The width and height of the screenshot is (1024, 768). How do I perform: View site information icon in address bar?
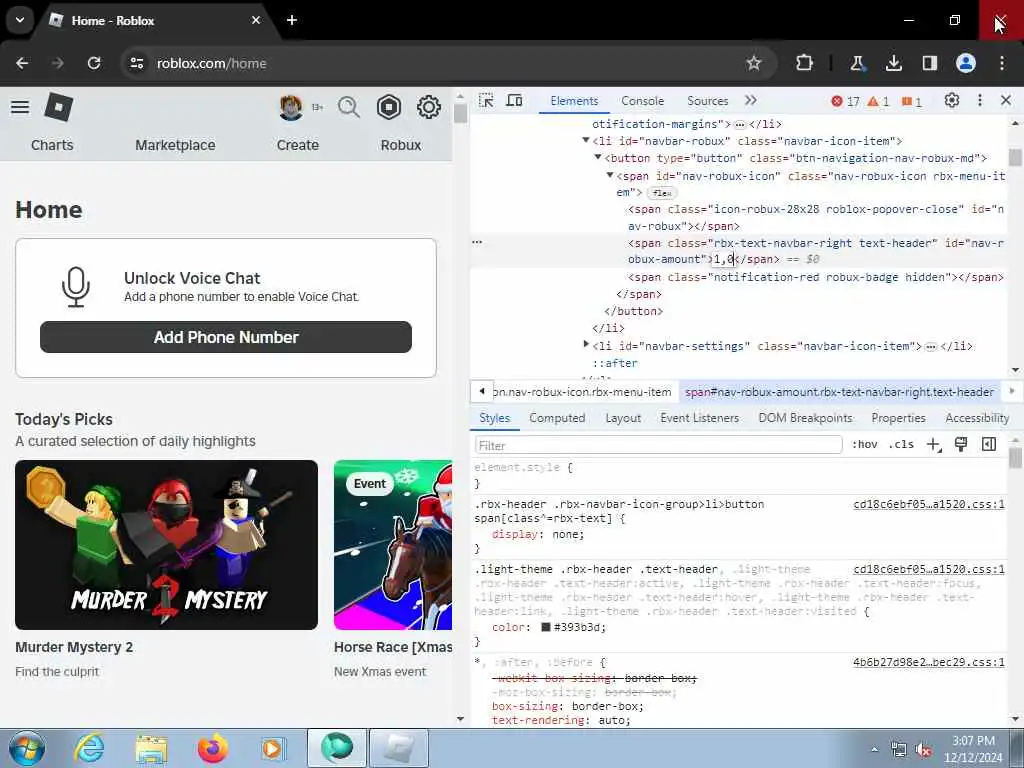point(137,63)
